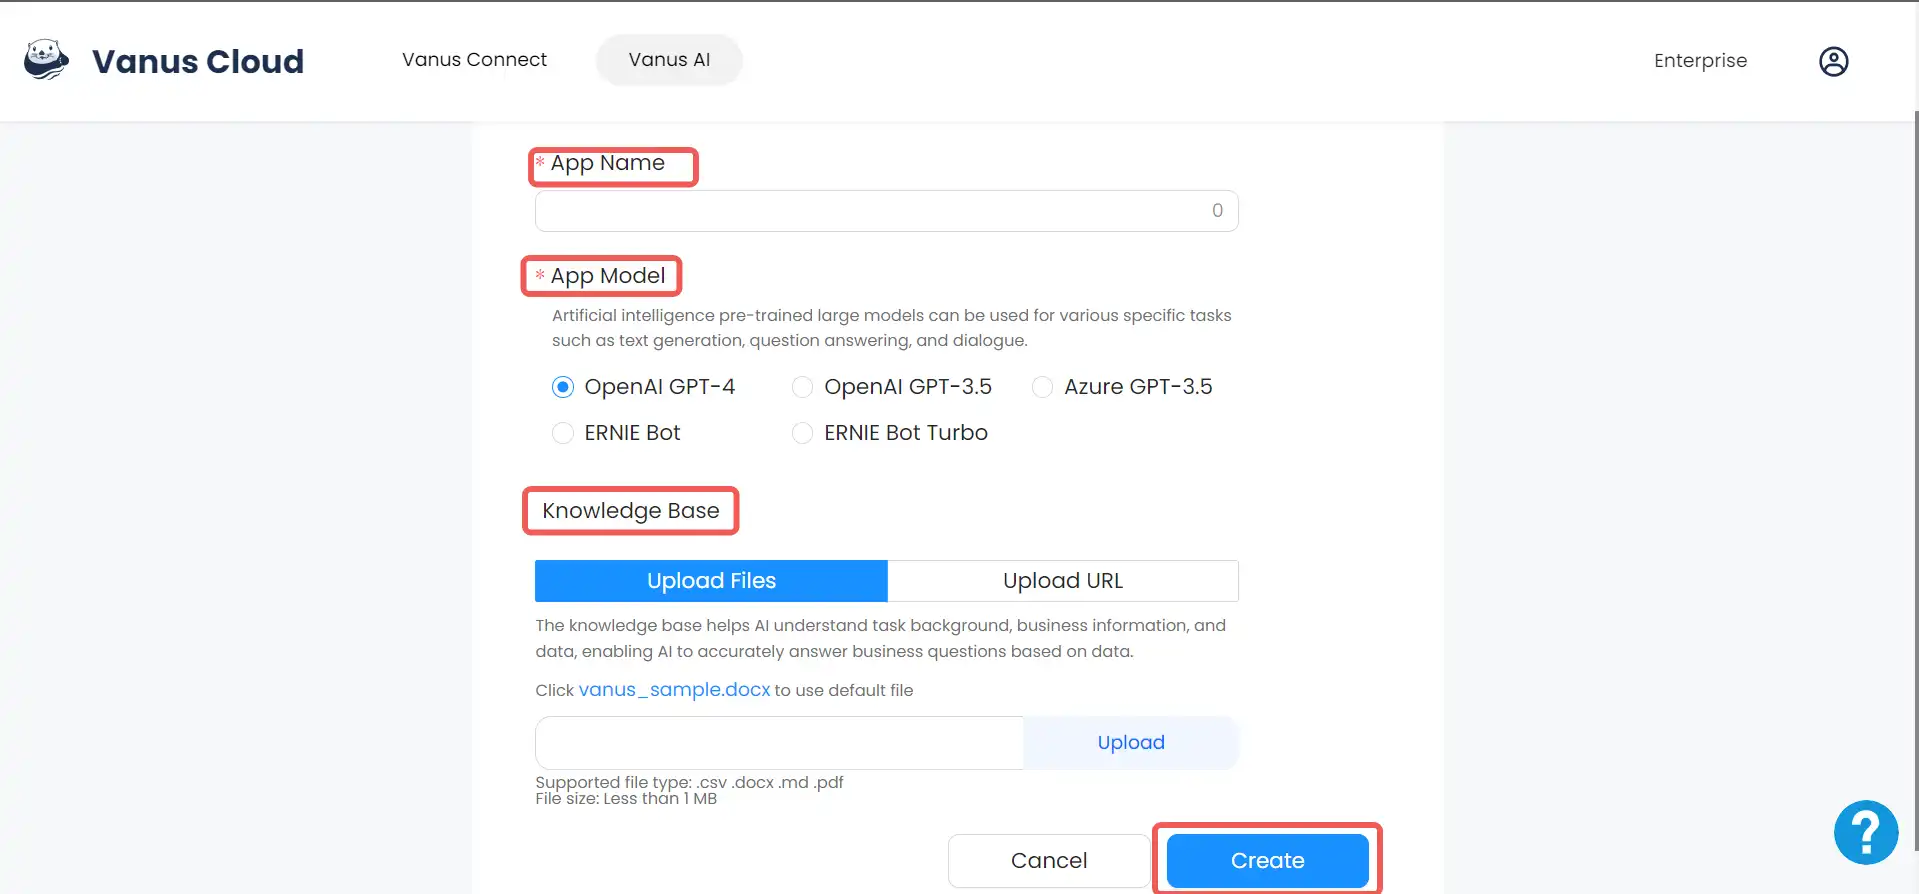This screenshot has width=1919, height=894.
Task: Go to the Vanus Connect tab
Action: pyautogui.click(x=474, y=60)
